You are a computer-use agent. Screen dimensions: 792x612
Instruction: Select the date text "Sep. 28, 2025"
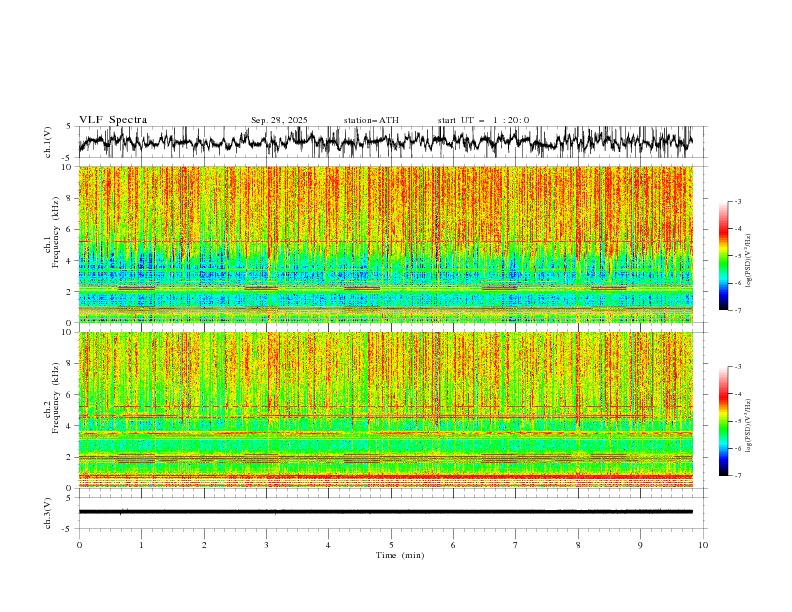(279, 120)
